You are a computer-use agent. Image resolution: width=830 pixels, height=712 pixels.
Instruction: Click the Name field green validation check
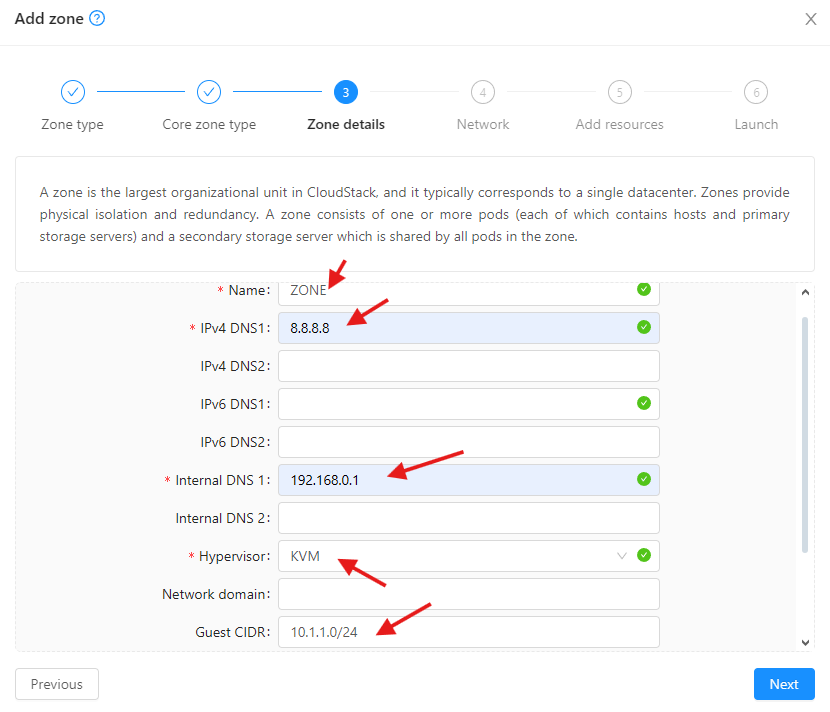click(644, 290)
